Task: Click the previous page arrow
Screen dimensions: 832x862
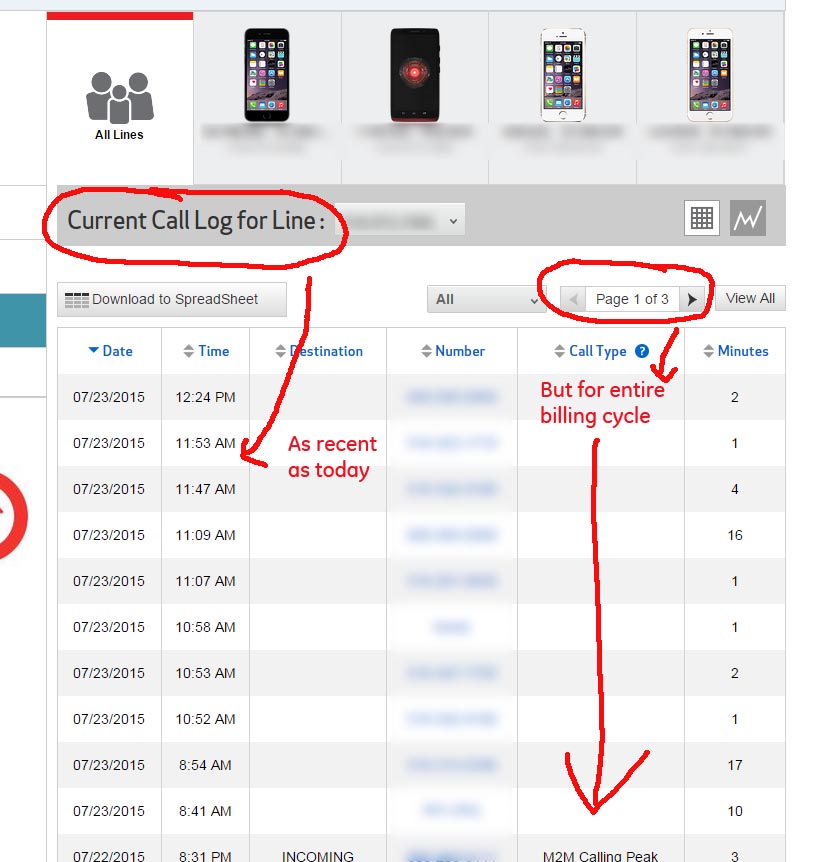Action: [x=573, y=299]
